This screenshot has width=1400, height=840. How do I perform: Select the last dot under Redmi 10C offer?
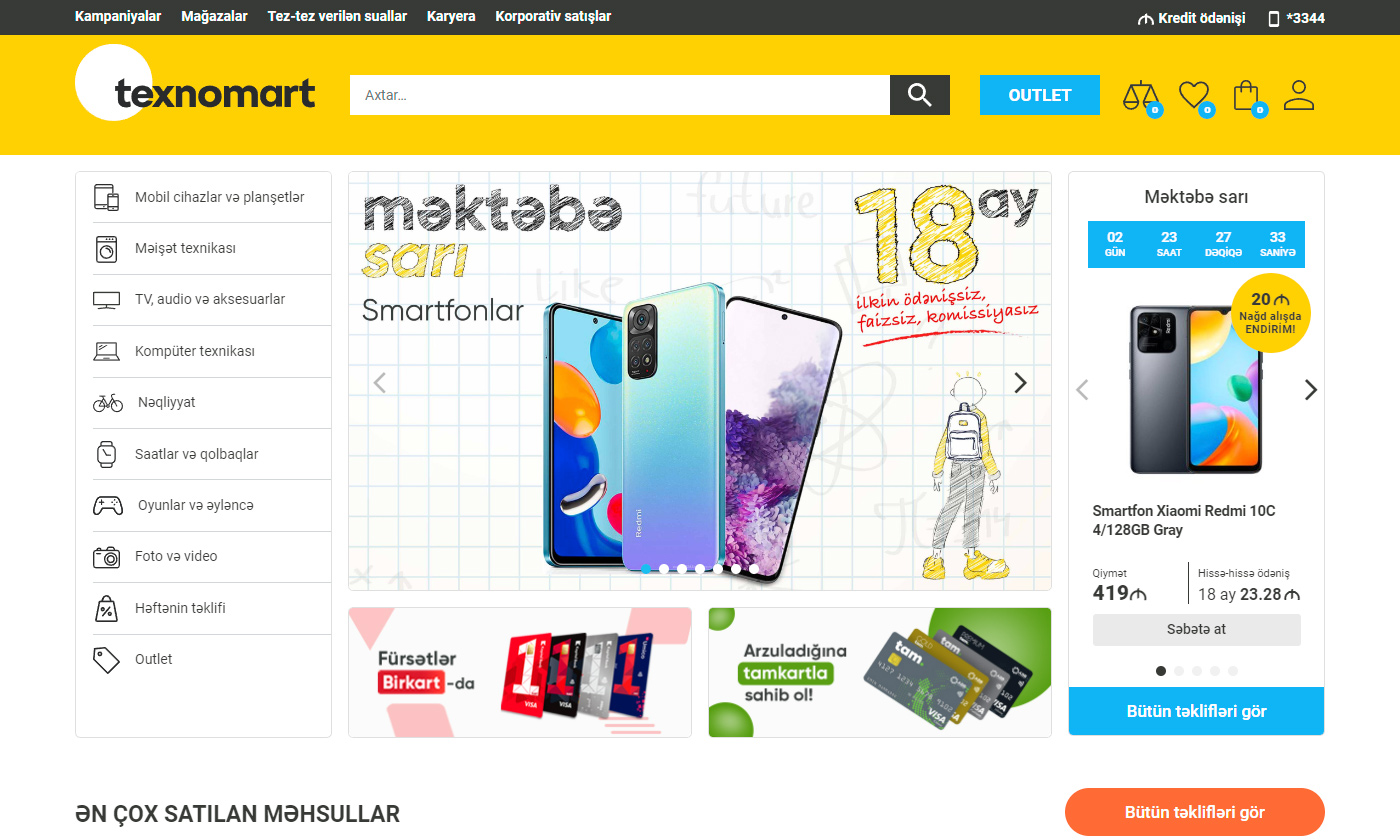[1233, 671]
